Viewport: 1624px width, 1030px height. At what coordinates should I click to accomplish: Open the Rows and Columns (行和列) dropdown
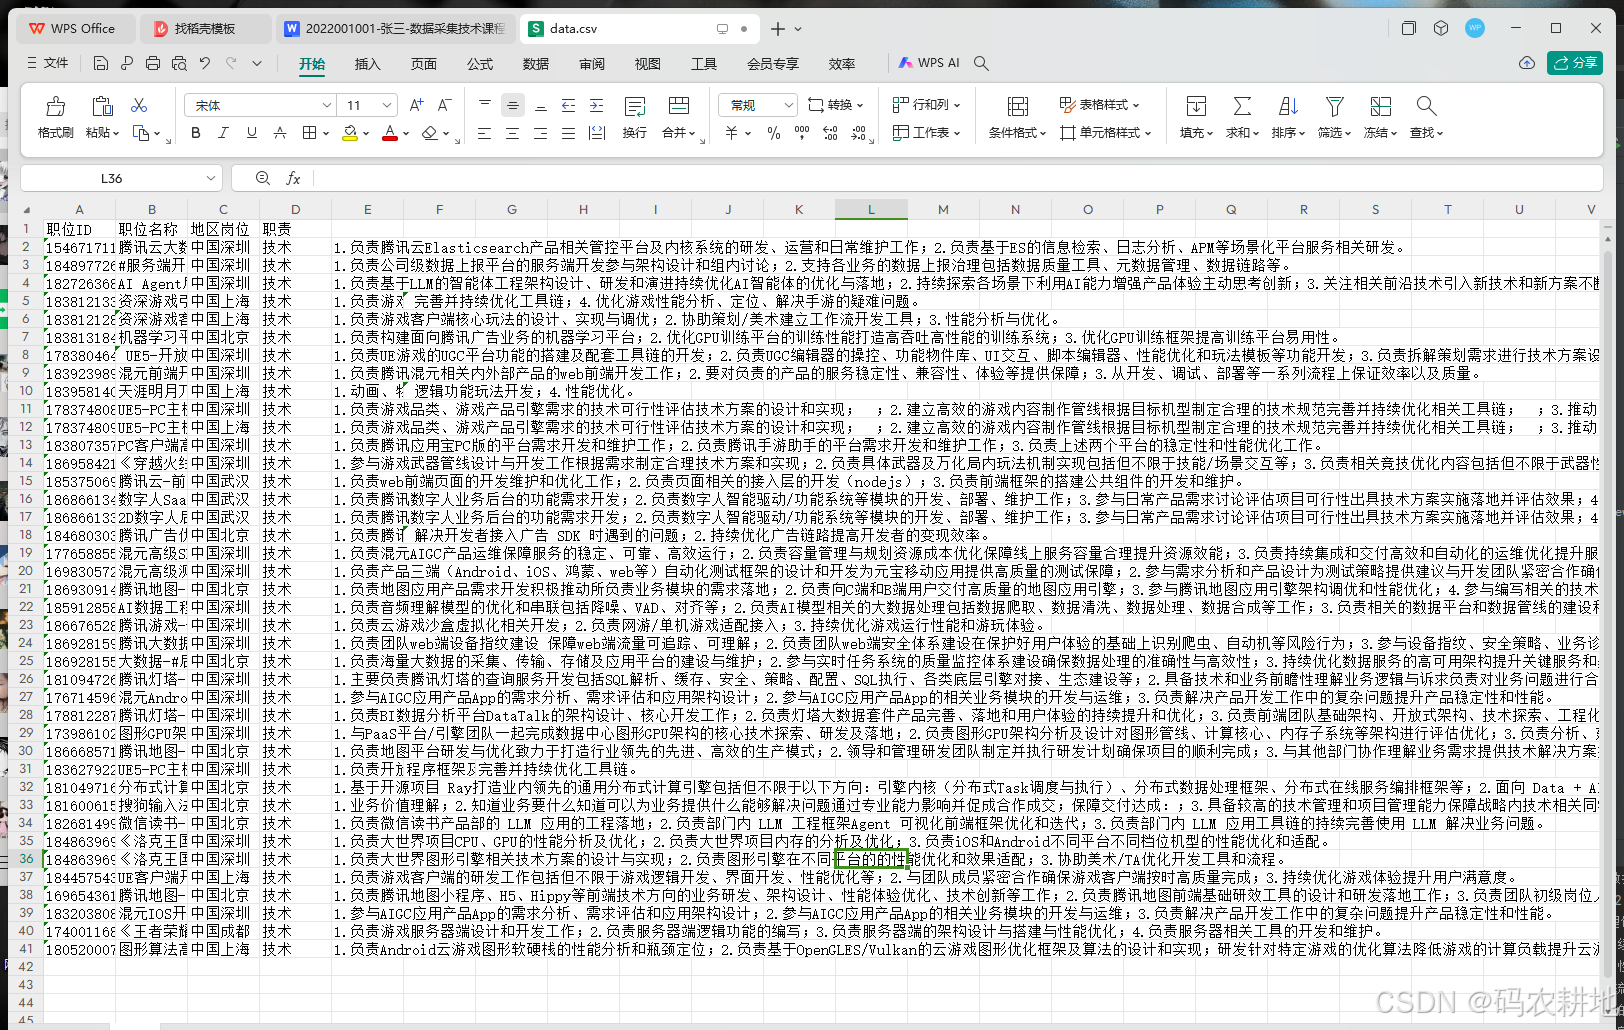[926, 104]
